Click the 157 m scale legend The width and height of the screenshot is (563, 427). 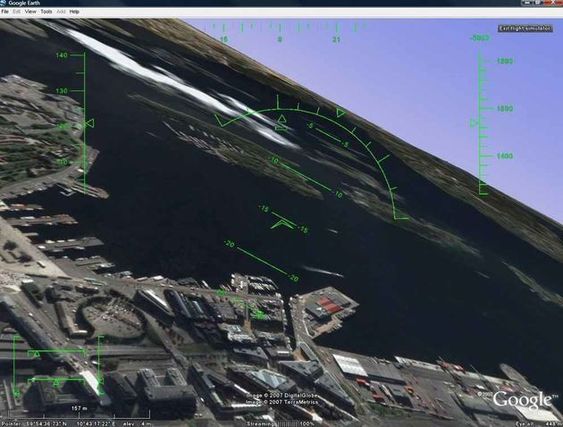pyautogui.click(x=79, y=408)
